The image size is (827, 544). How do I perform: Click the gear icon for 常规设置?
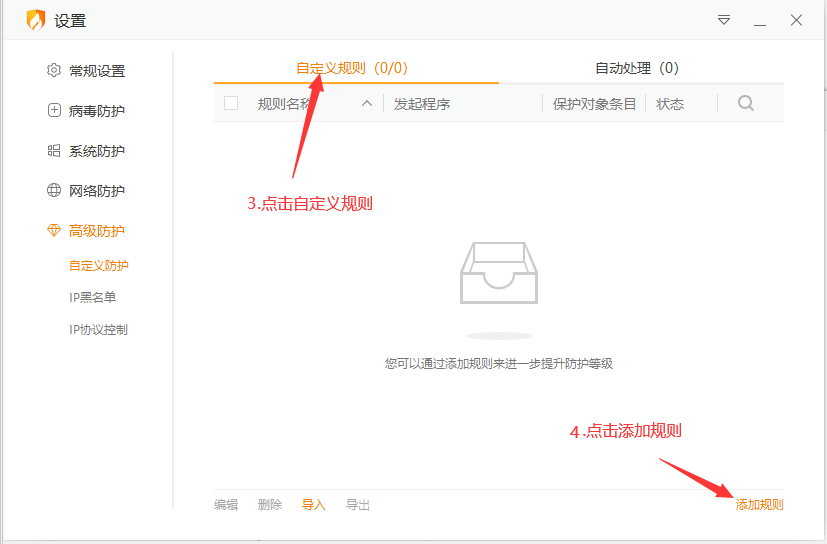click(54, 71)
